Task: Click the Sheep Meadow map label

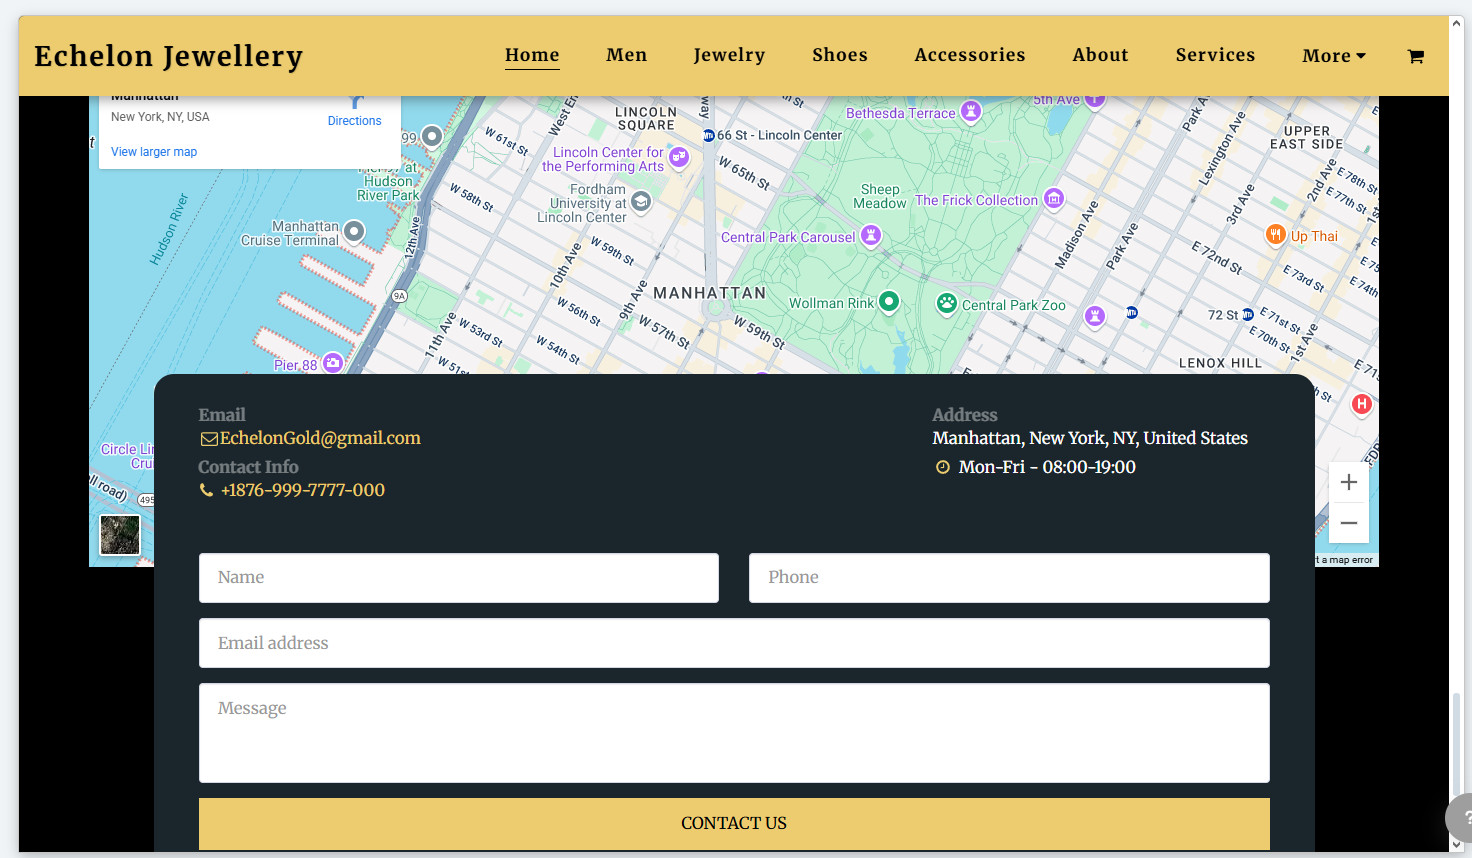Action: pyautogui.click(x=880, y=196)
